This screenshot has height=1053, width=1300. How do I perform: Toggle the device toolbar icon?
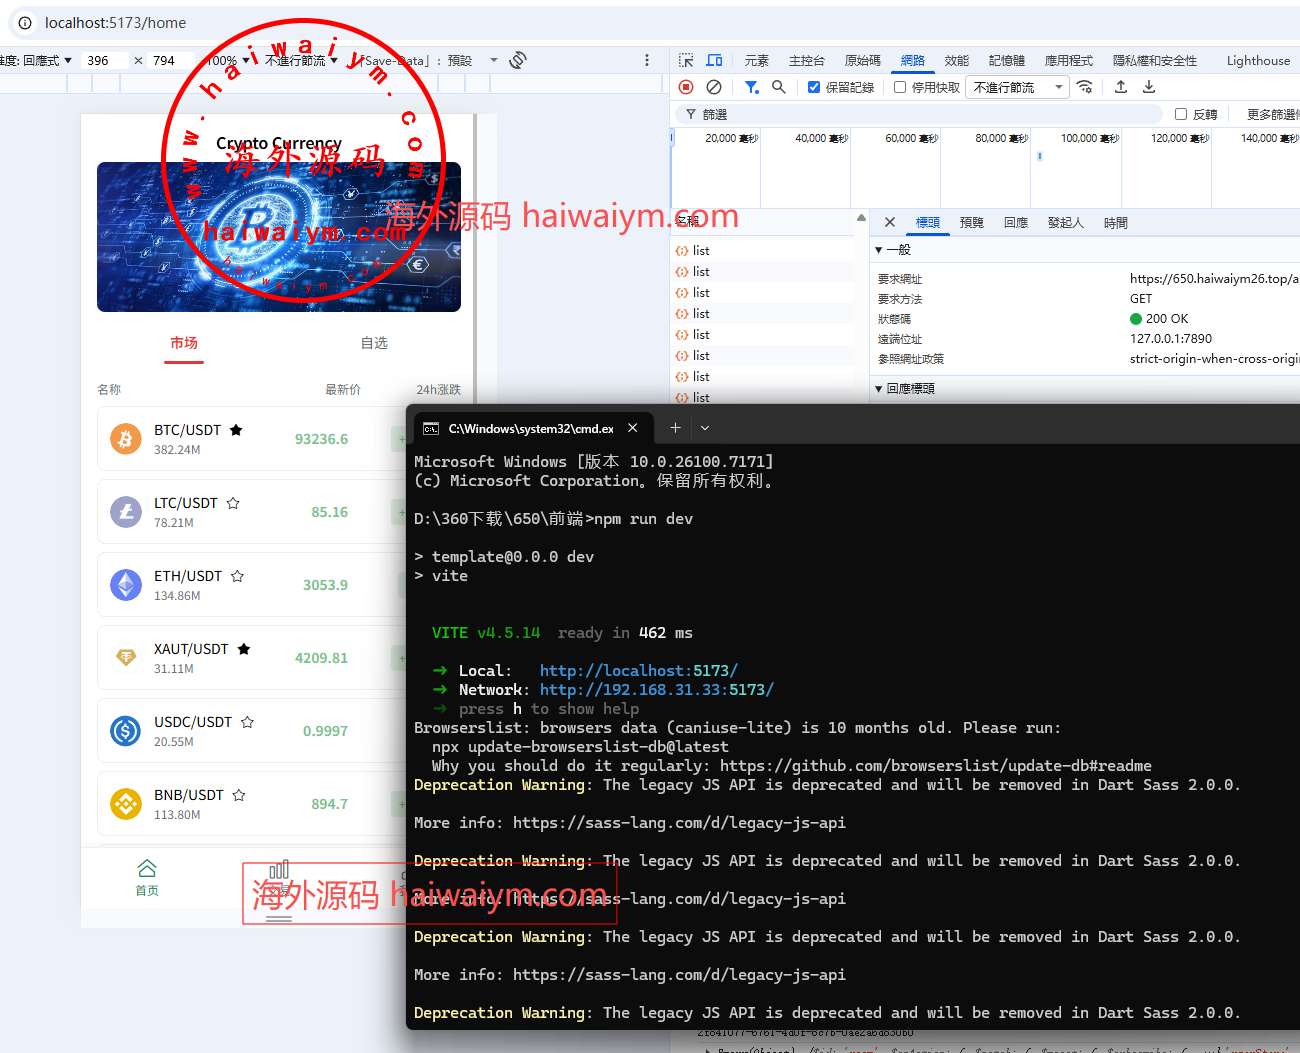click(714, 60)
